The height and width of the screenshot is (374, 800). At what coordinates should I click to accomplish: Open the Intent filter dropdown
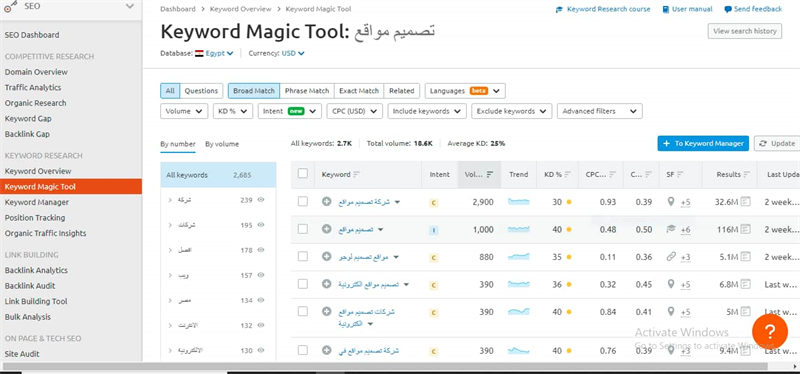coord(290,111)
